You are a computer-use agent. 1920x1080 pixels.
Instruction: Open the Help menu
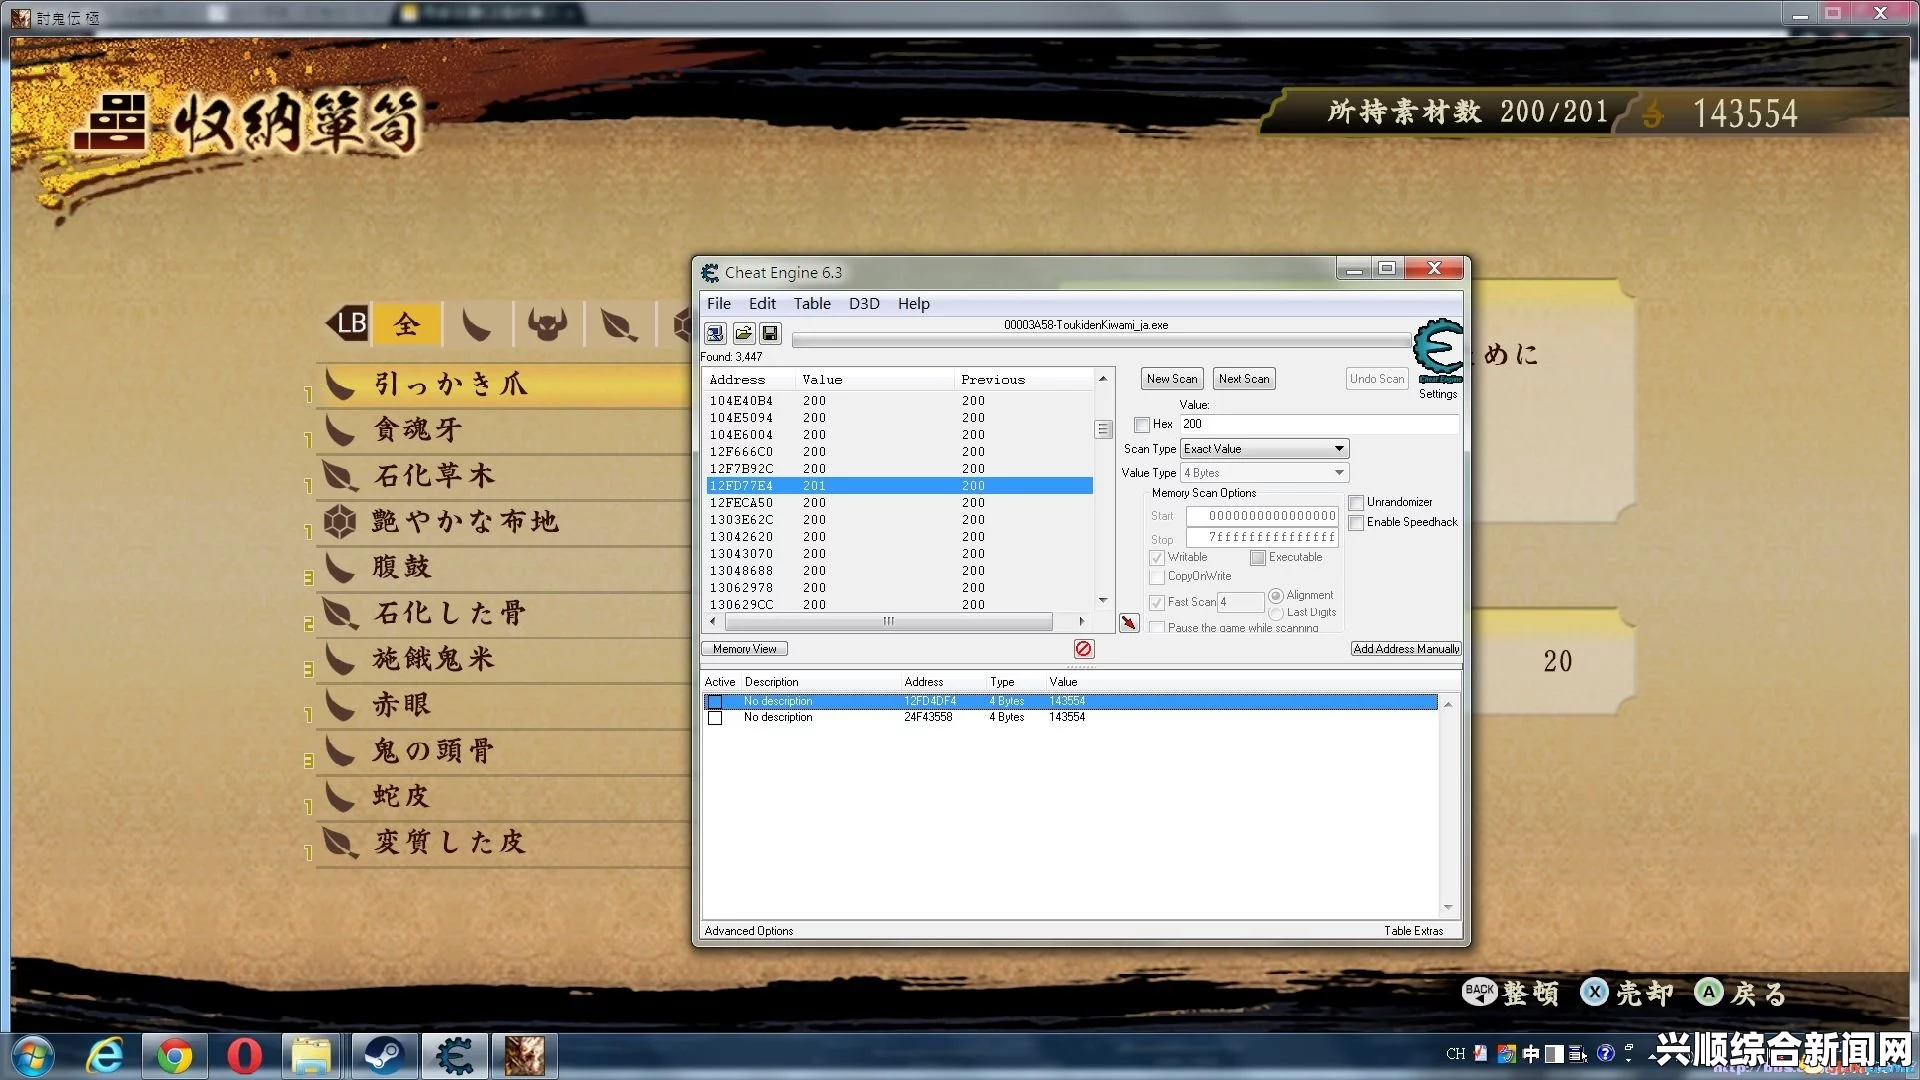[x=913, y=304]
